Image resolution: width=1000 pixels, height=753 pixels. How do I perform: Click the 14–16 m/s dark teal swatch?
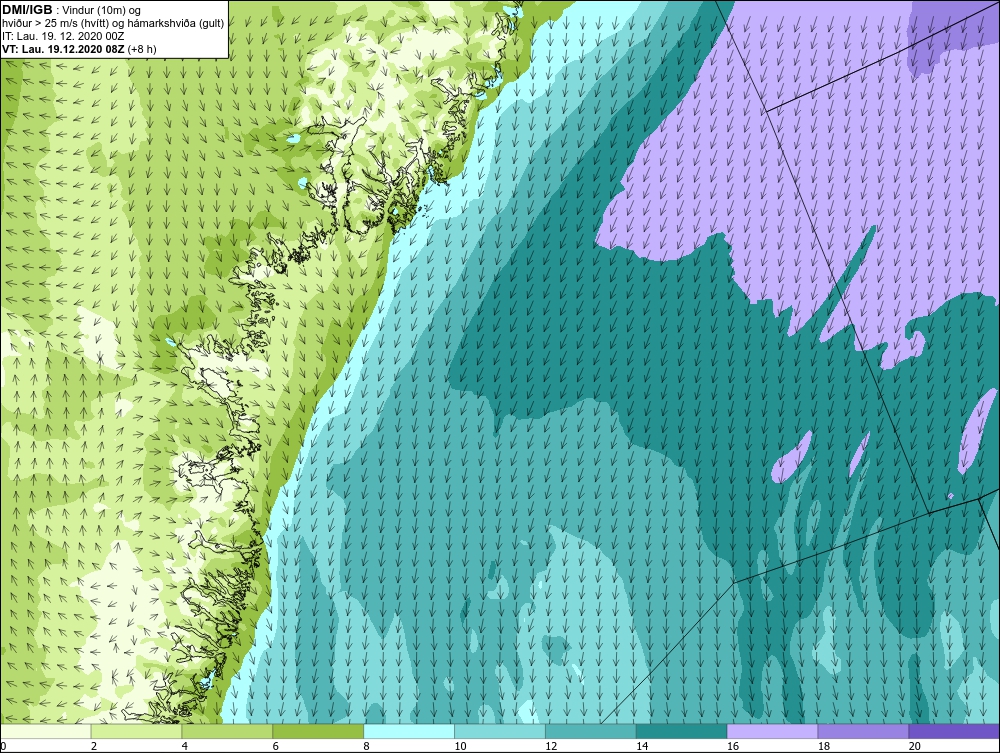click(x=682, y=731)
